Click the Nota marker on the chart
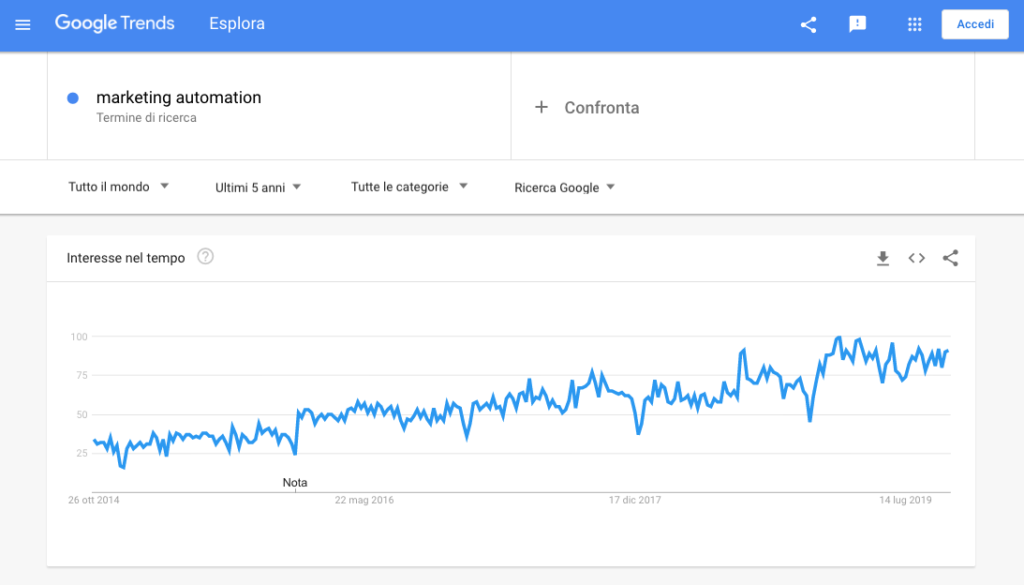Image resolution: width=1024 pixels, height=585 pixels. click(x=295, y=482)
